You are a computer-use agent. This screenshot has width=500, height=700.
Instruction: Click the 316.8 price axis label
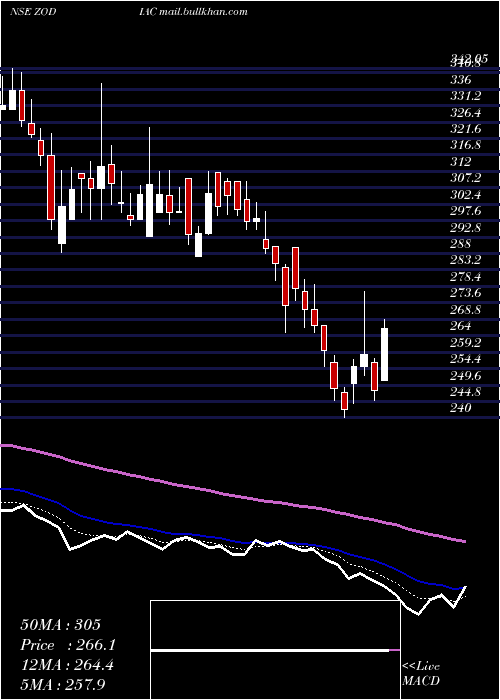466,146
